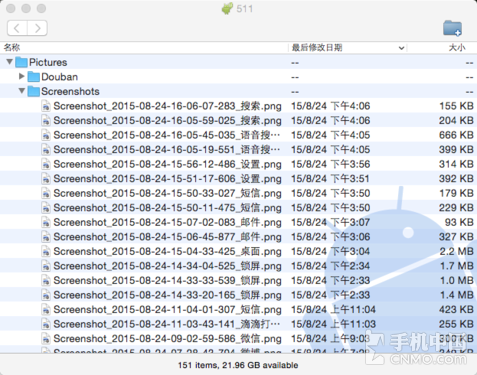Expand the Douban folder triangle
Viewport: 477px width, 375px height.
pyautogui.click(x=22, y=76)
